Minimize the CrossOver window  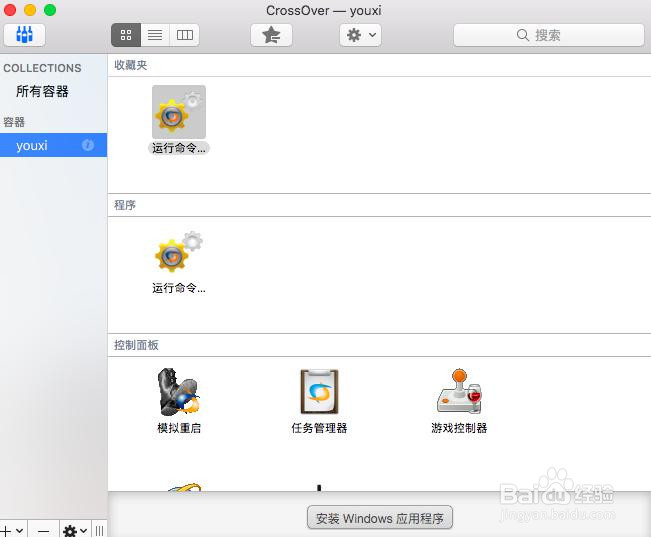pos(30,10)
